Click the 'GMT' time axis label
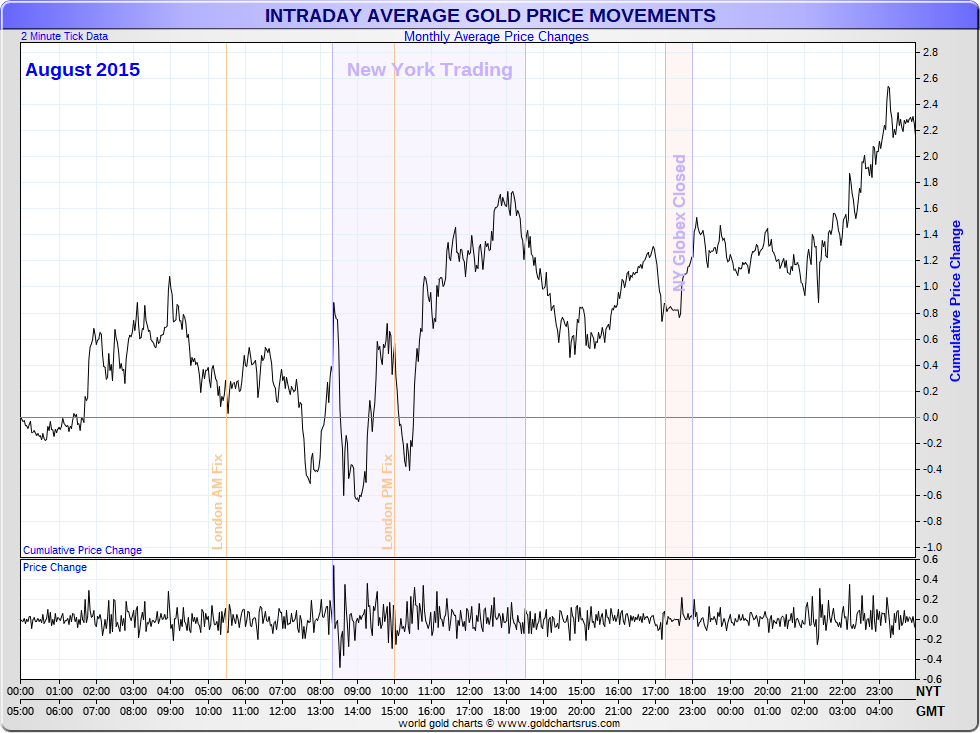The width and height of the screenshot is (980, 733). pyautogui.click(x=930, y=711)
